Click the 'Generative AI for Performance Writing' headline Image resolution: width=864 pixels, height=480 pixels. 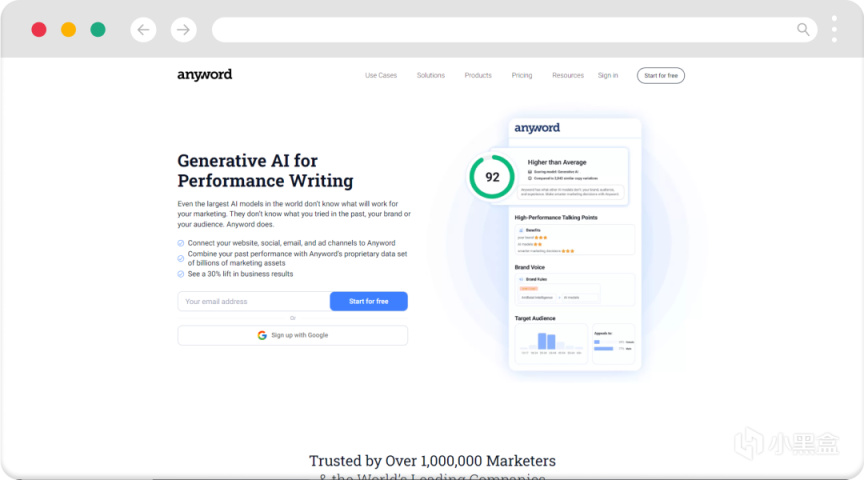click(x=265, y=171)
